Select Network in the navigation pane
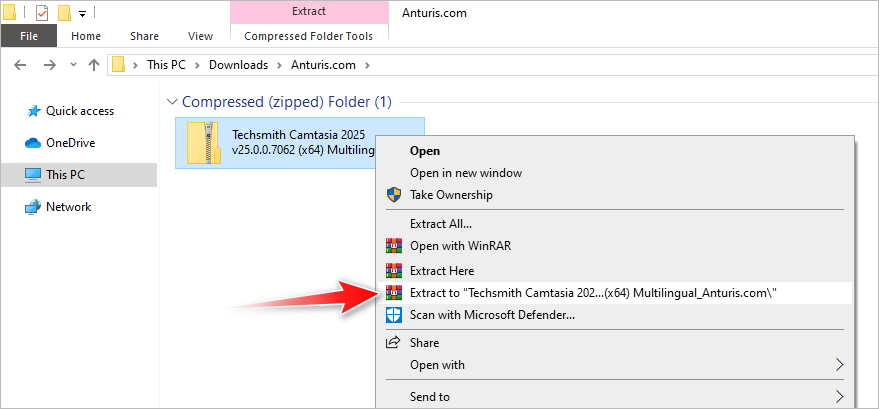 68,207
